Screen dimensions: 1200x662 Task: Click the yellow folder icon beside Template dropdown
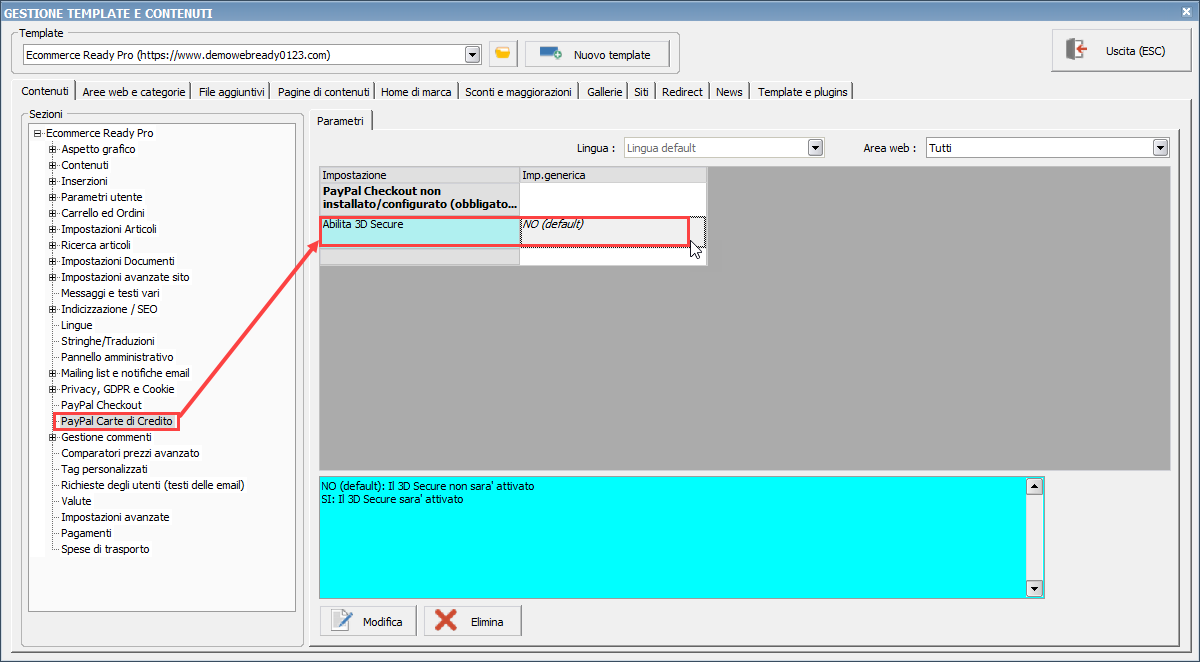503,54
